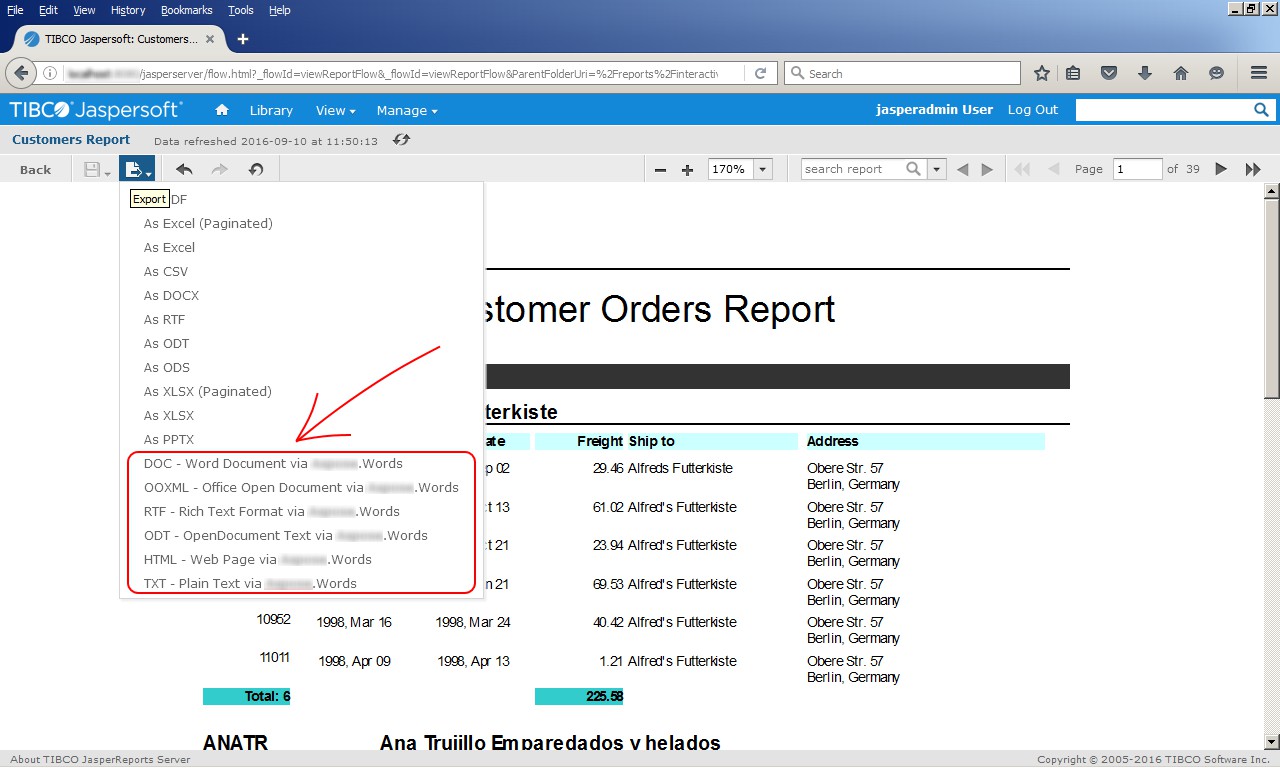Open the chat smiley icon in toolbar

(x=1216, y=73)
